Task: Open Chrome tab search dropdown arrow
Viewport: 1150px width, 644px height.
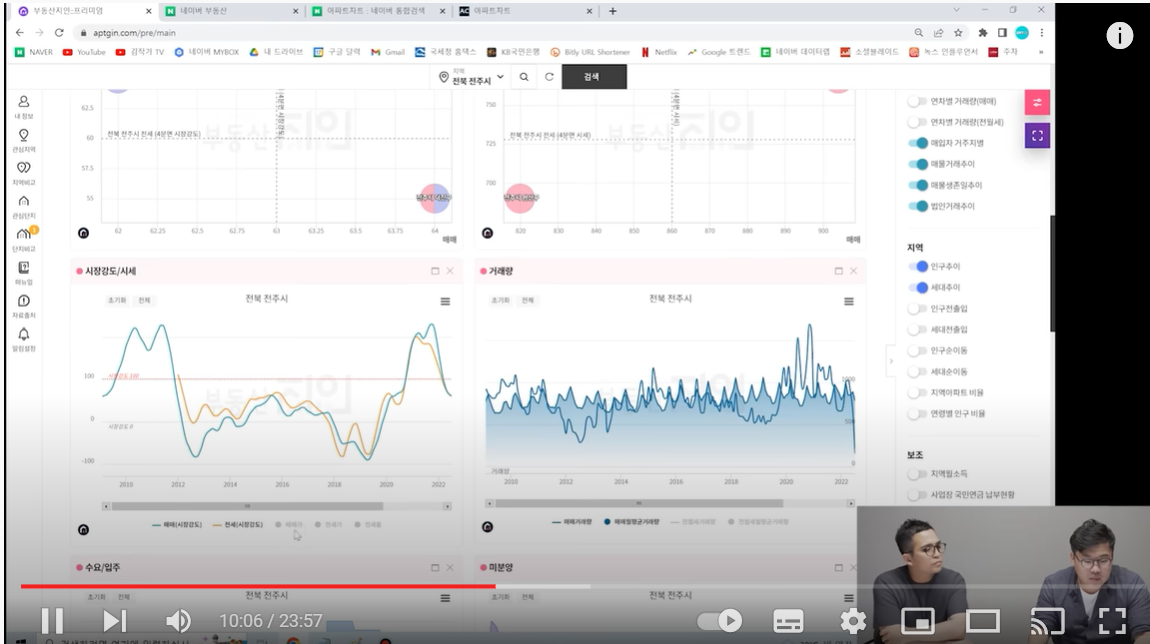Action: 956,10
